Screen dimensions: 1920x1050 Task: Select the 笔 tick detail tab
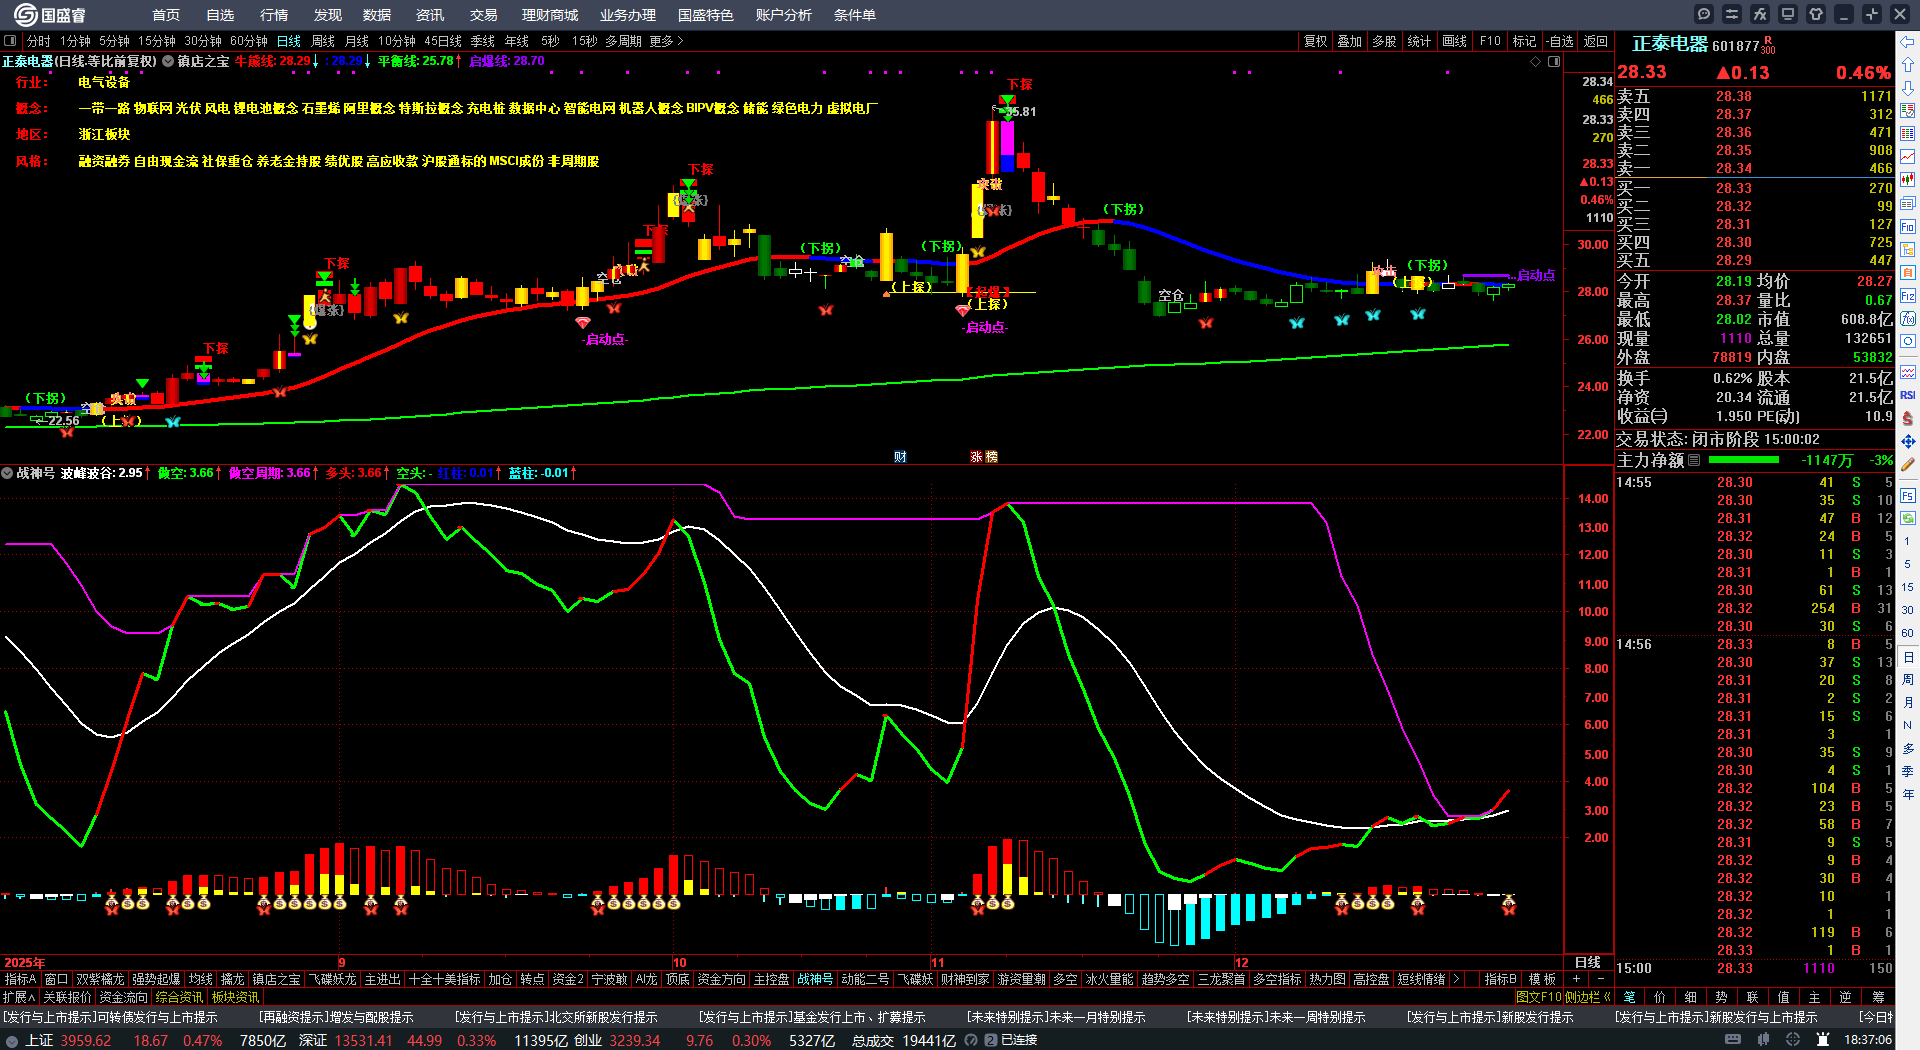(x=1630, y=997)
